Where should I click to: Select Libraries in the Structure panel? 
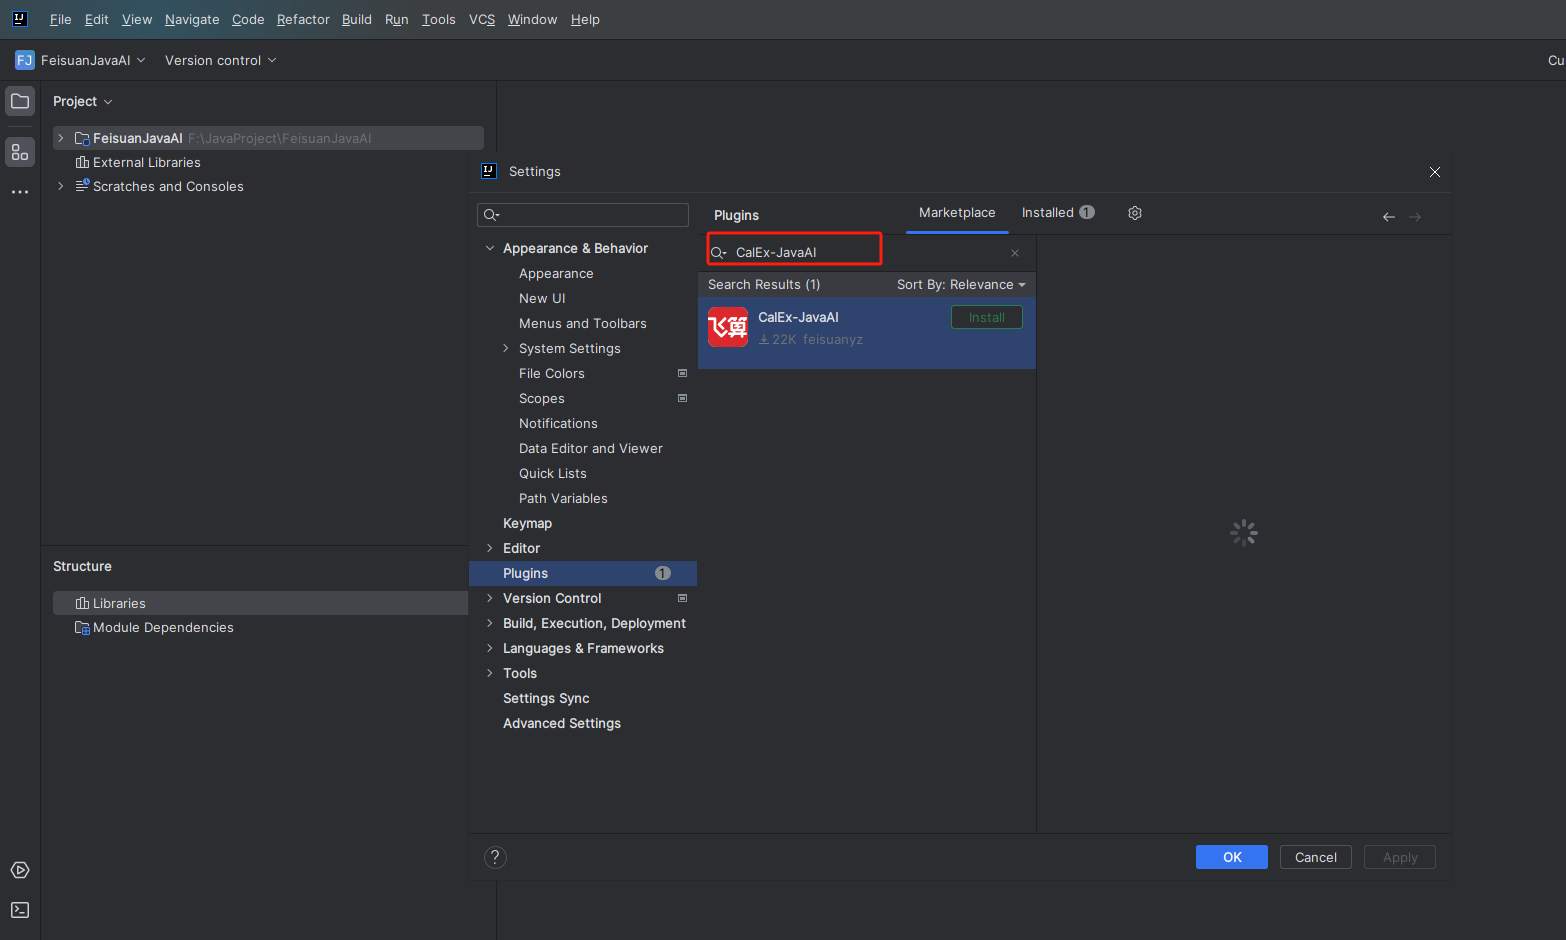[x=260, y=603]
